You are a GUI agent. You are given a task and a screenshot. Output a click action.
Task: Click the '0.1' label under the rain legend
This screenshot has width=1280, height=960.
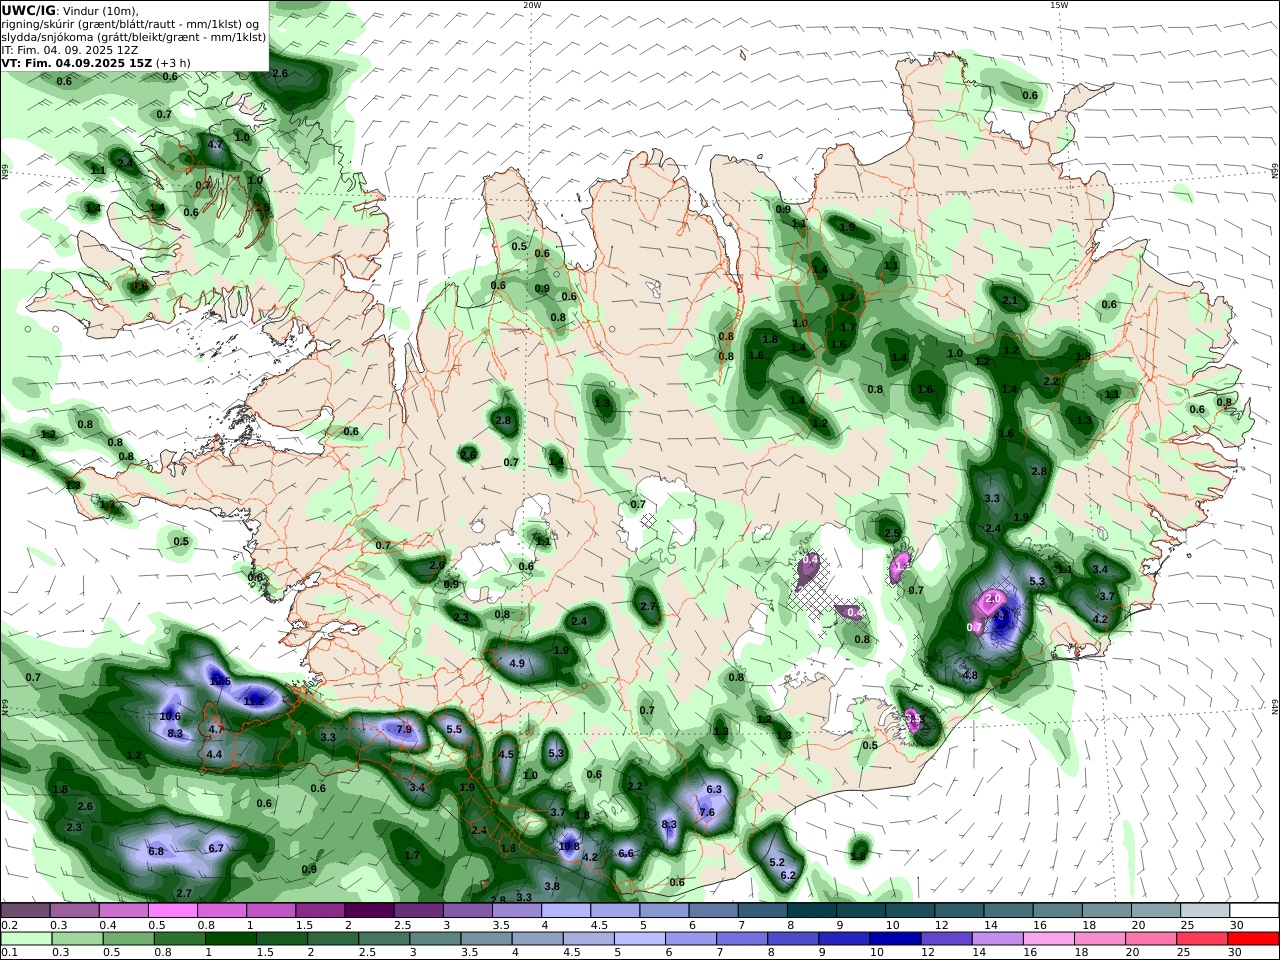8,953
